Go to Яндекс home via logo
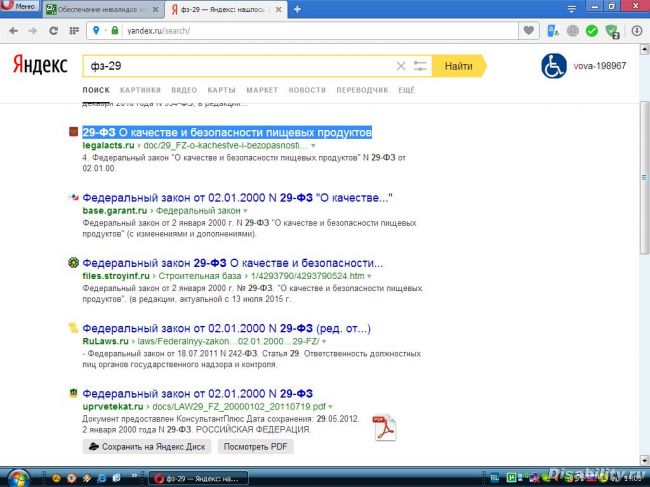650x487 pixels. click(40, 65)
